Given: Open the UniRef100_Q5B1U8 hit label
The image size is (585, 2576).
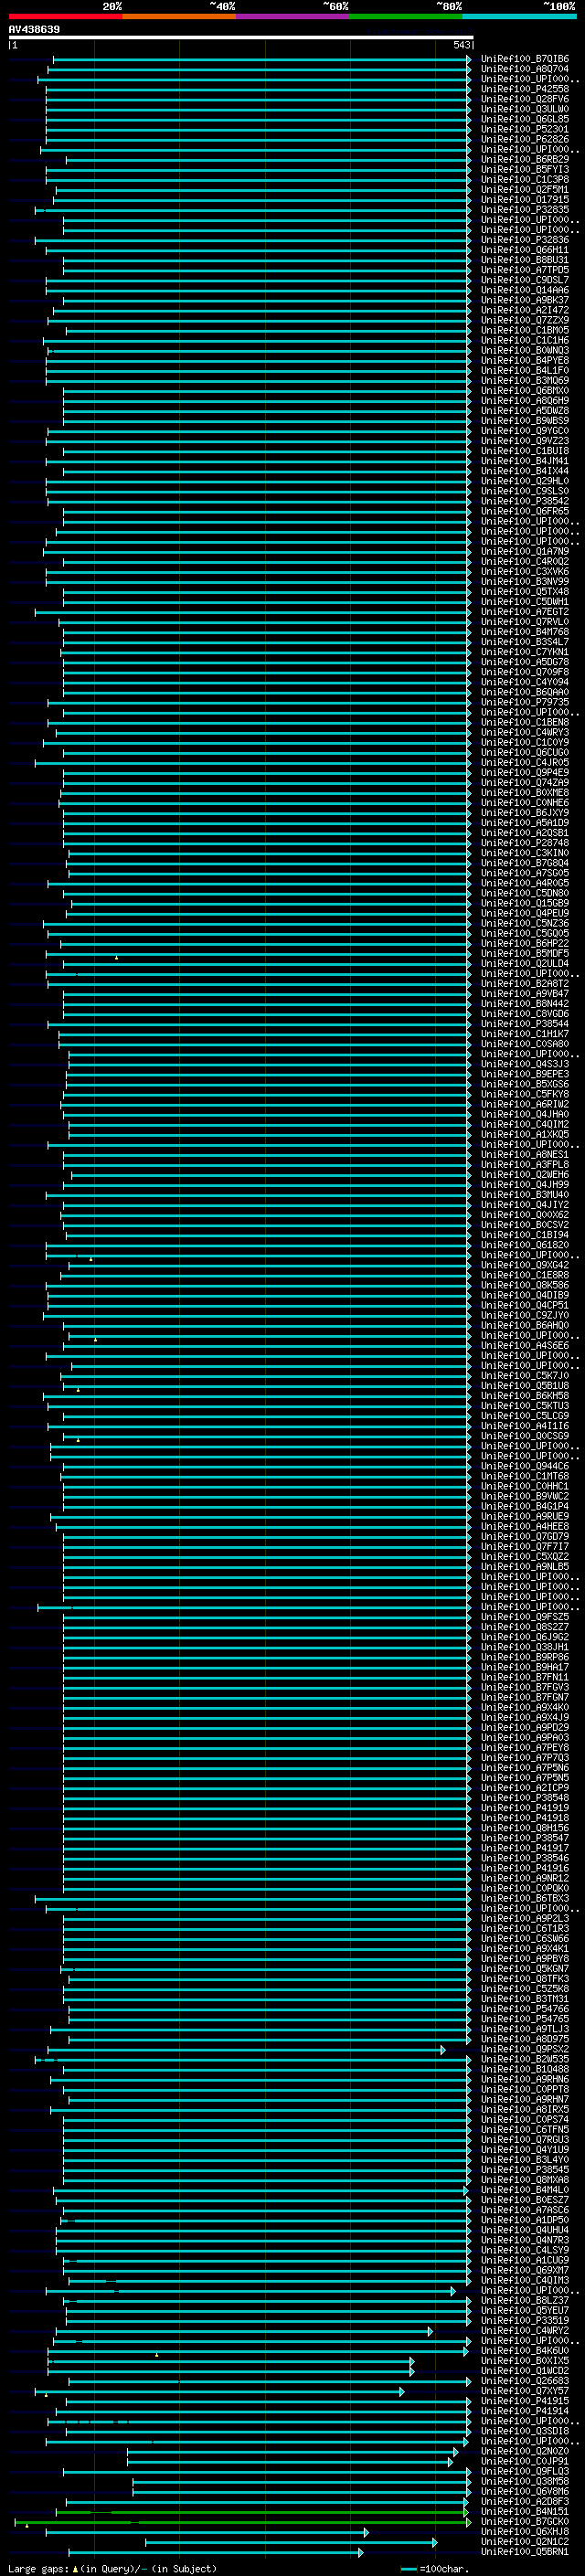Looking at the screenshot, I should [x=525, y=1385].
